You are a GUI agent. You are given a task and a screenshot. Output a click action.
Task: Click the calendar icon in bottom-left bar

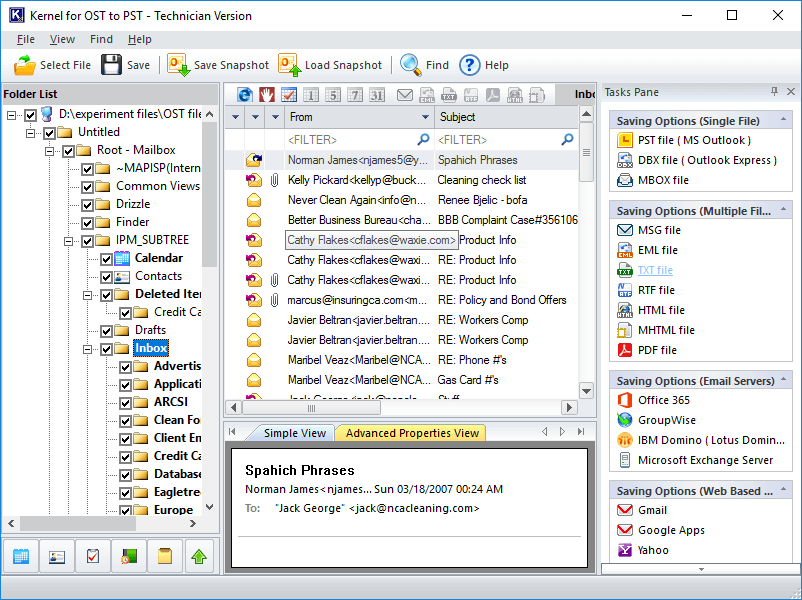click(x=21, y=556)
